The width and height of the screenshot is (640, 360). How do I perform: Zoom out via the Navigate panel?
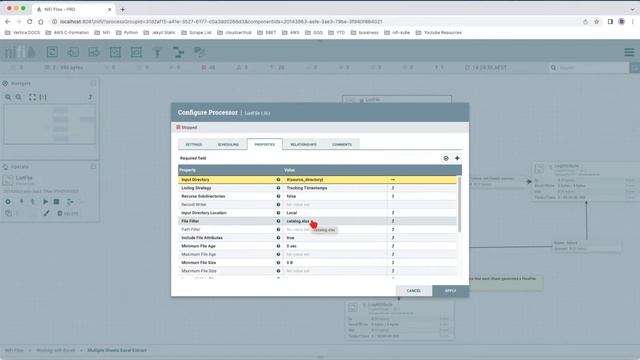(19, 97)
